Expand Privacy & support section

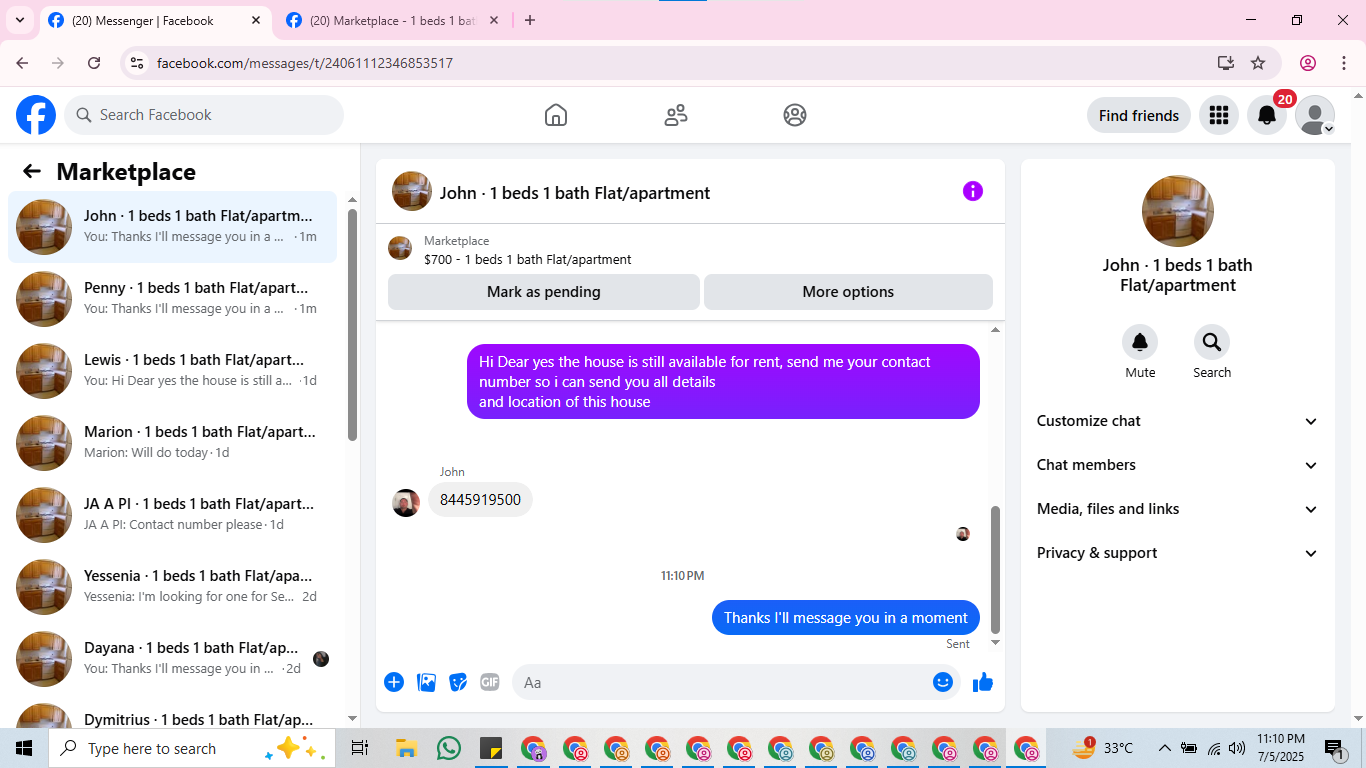point(1178,553)
